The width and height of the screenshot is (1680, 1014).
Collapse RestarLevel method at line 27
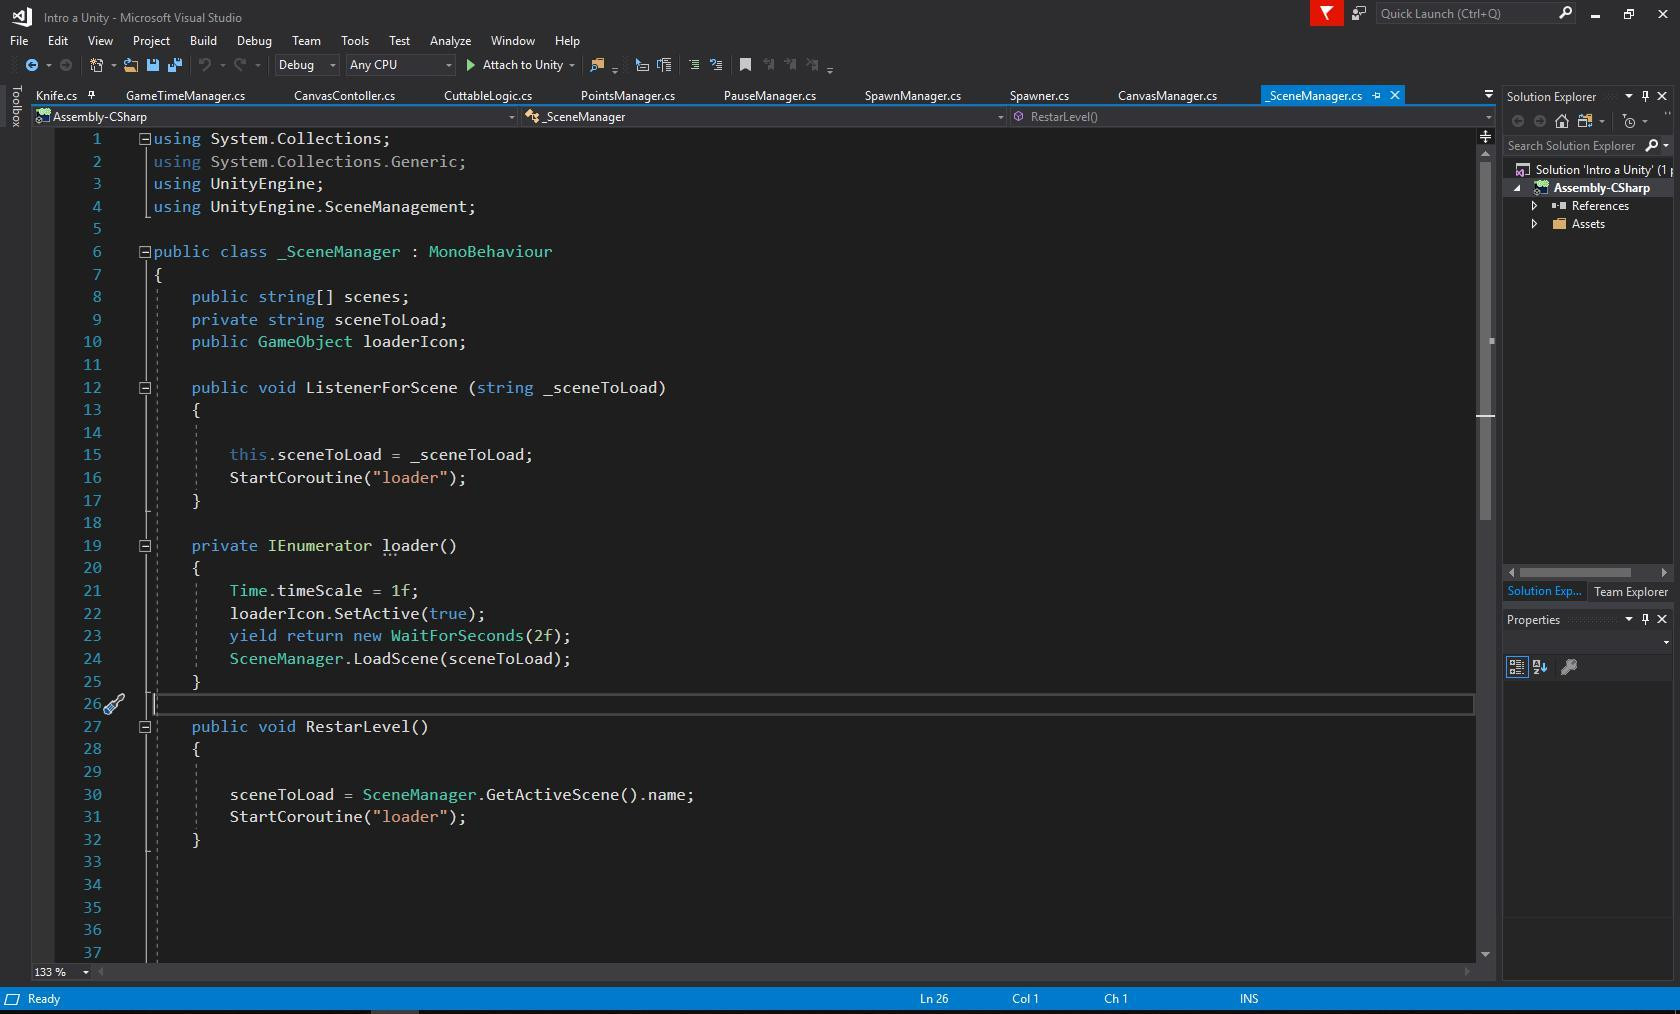click(x=145, y=727)
